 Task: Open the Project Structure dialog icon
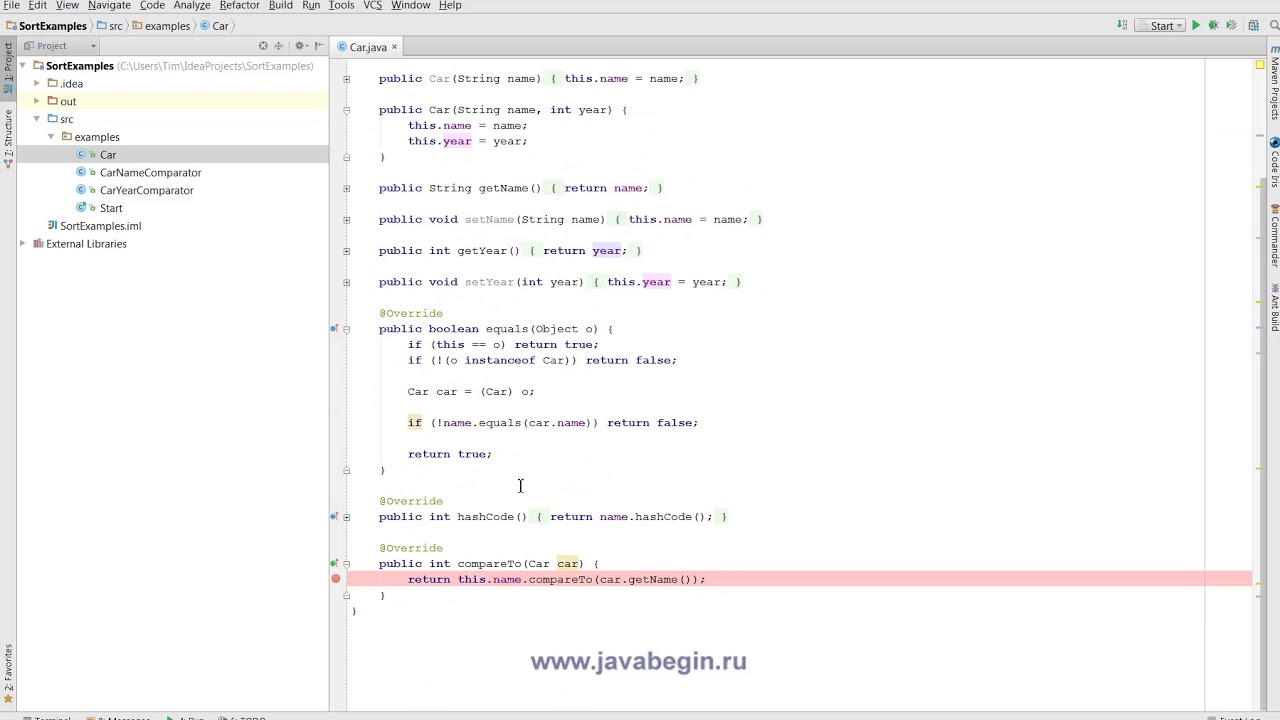[1253, 26]
